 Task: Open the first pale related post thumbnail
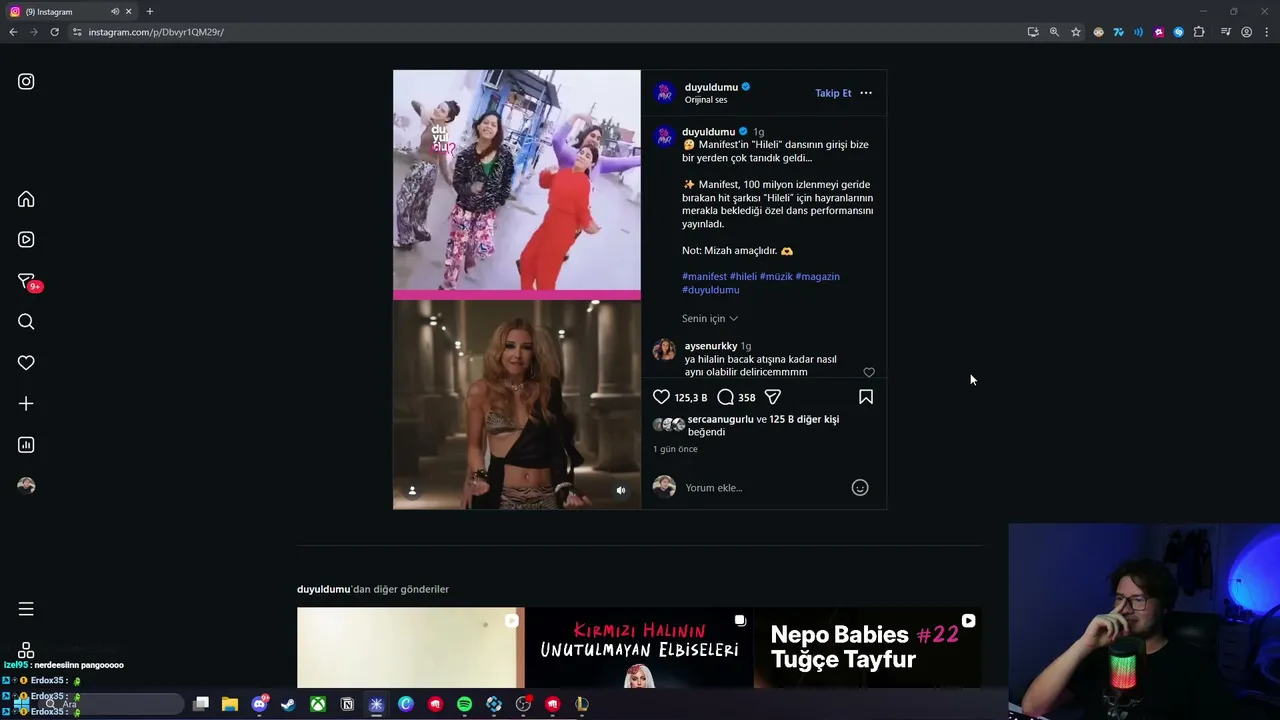[410, 648]
